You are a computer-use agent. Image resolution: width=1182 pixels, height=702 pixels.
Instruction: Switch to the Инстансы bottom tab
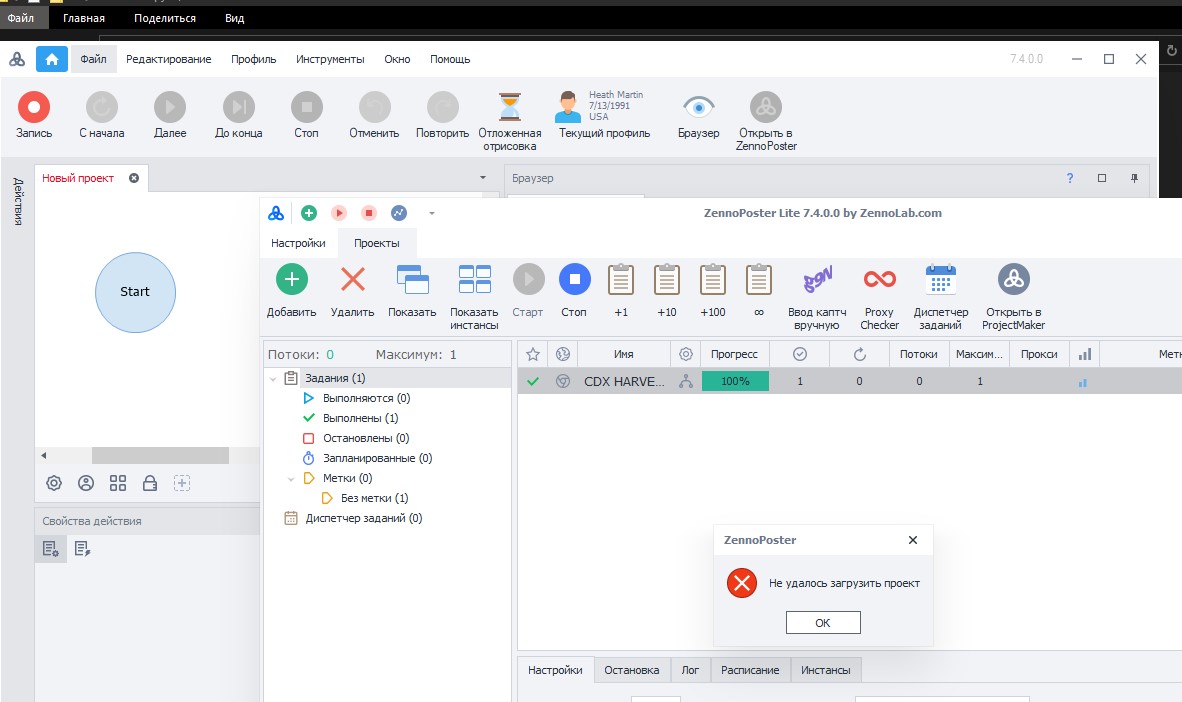tap(825, 670)
